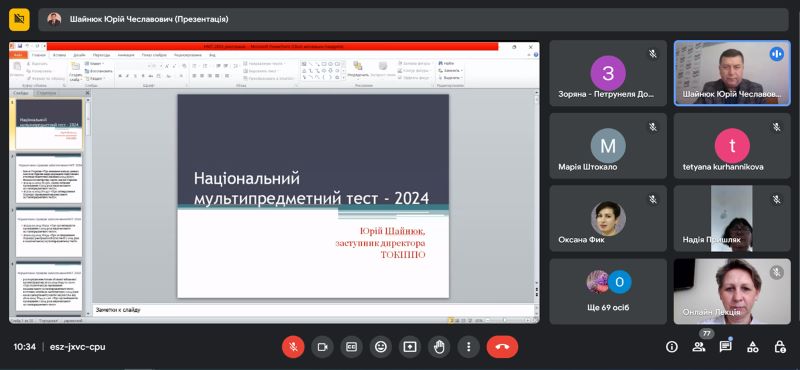The height and width of the screenshot is (370, 800).
Task: Select the Онлайн Лекція video tile
Action: click(x=732, y=291)
